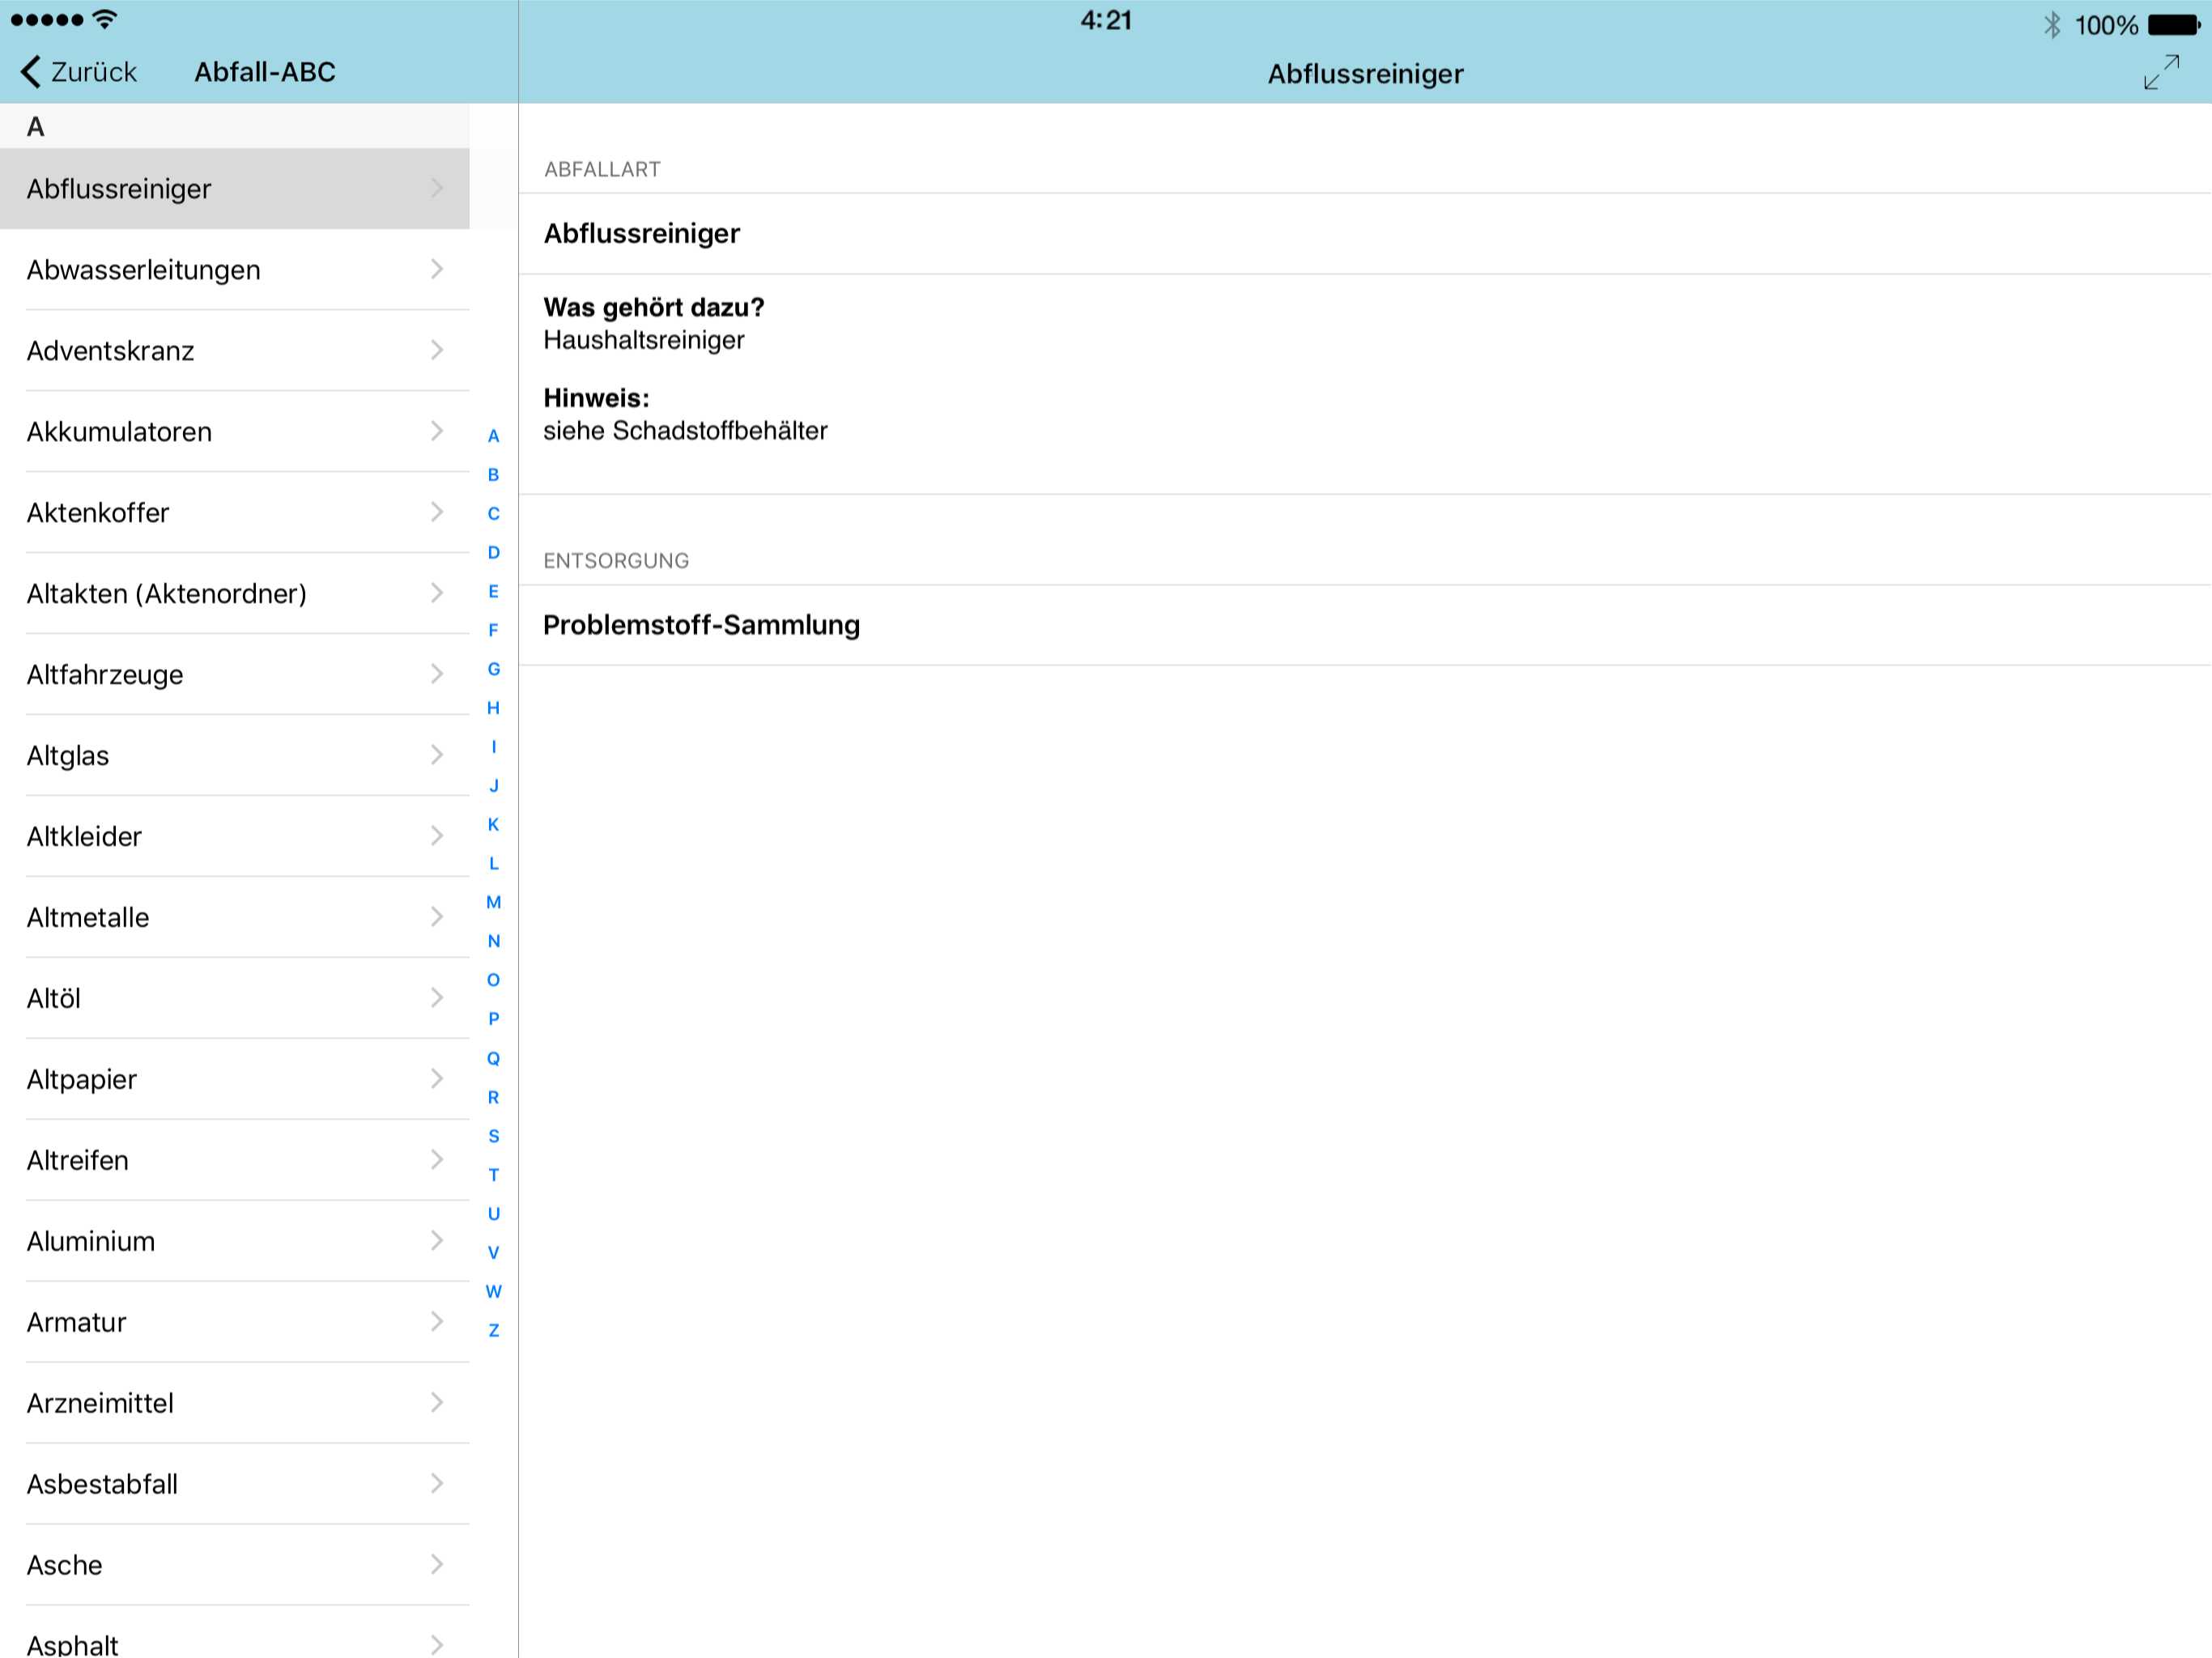Tap the chevron on Arzneimittel row
This screenshot has height=1658, width=2212.
coord(437,1403)
